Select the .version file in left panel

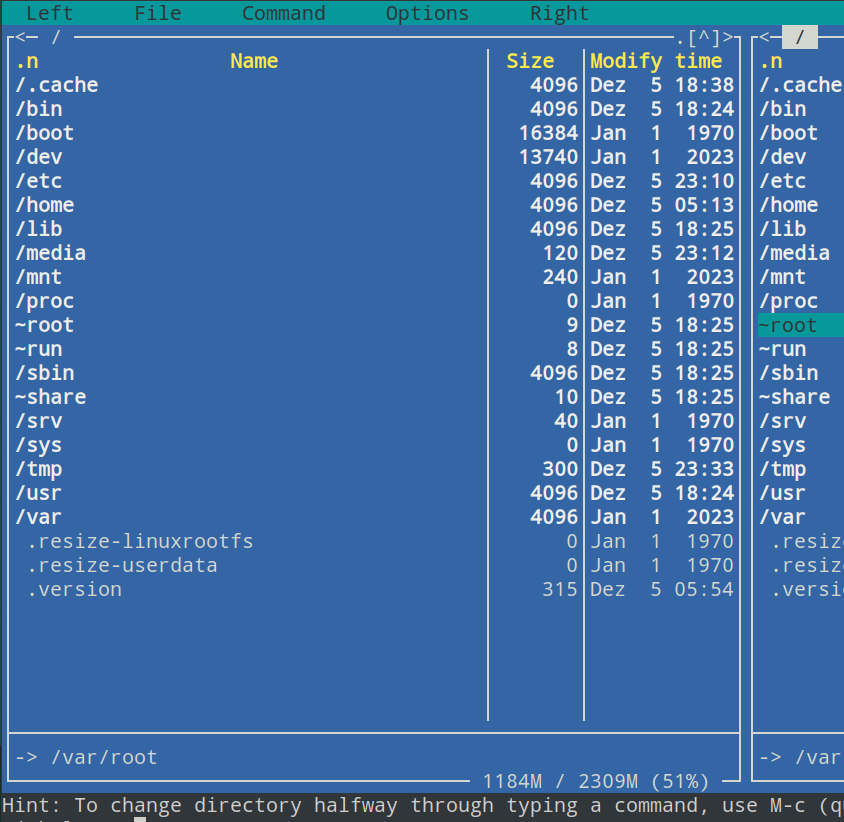tap(74, 589)
